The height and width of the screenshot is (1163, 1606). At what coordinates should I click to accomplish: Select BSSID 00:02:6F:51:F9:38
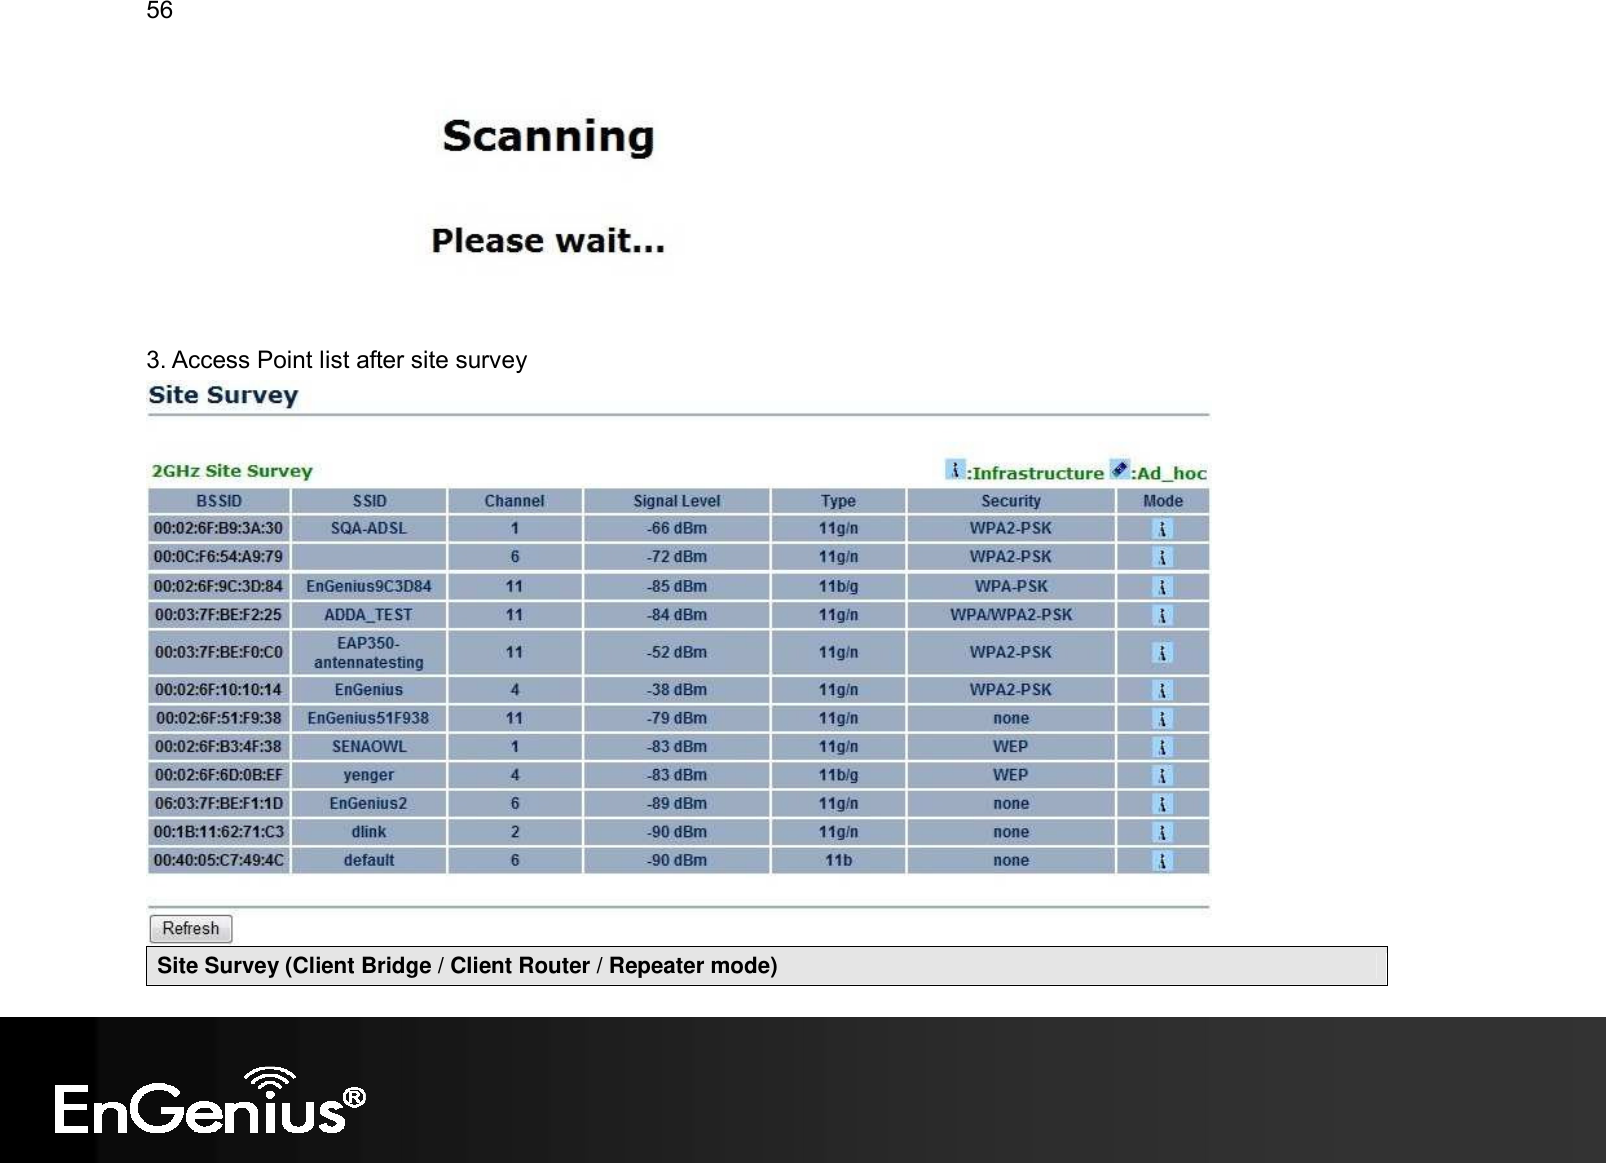[x=218, y=718]
